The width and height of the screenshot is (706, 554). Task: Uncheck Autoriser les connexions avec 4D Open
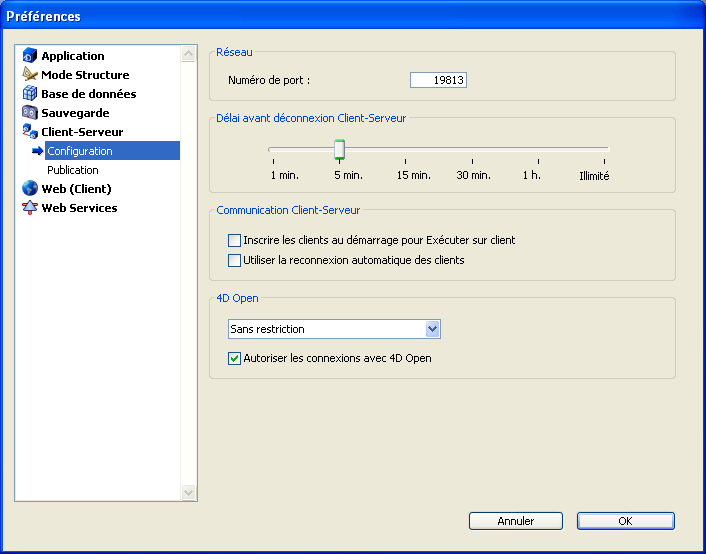click(x=235, y=358)
